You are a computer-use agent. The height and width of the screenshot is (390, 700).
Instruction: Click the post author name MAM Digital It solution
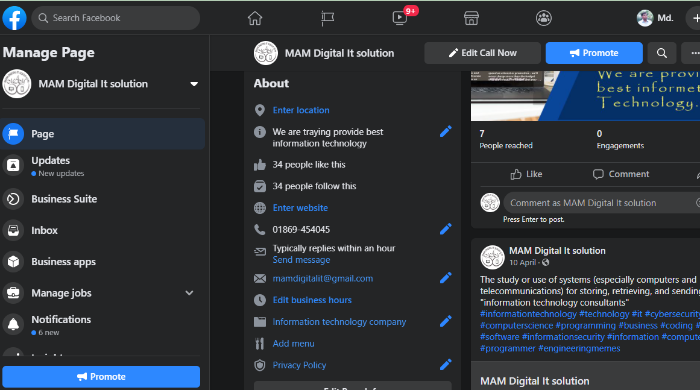[x=557, y=251]
